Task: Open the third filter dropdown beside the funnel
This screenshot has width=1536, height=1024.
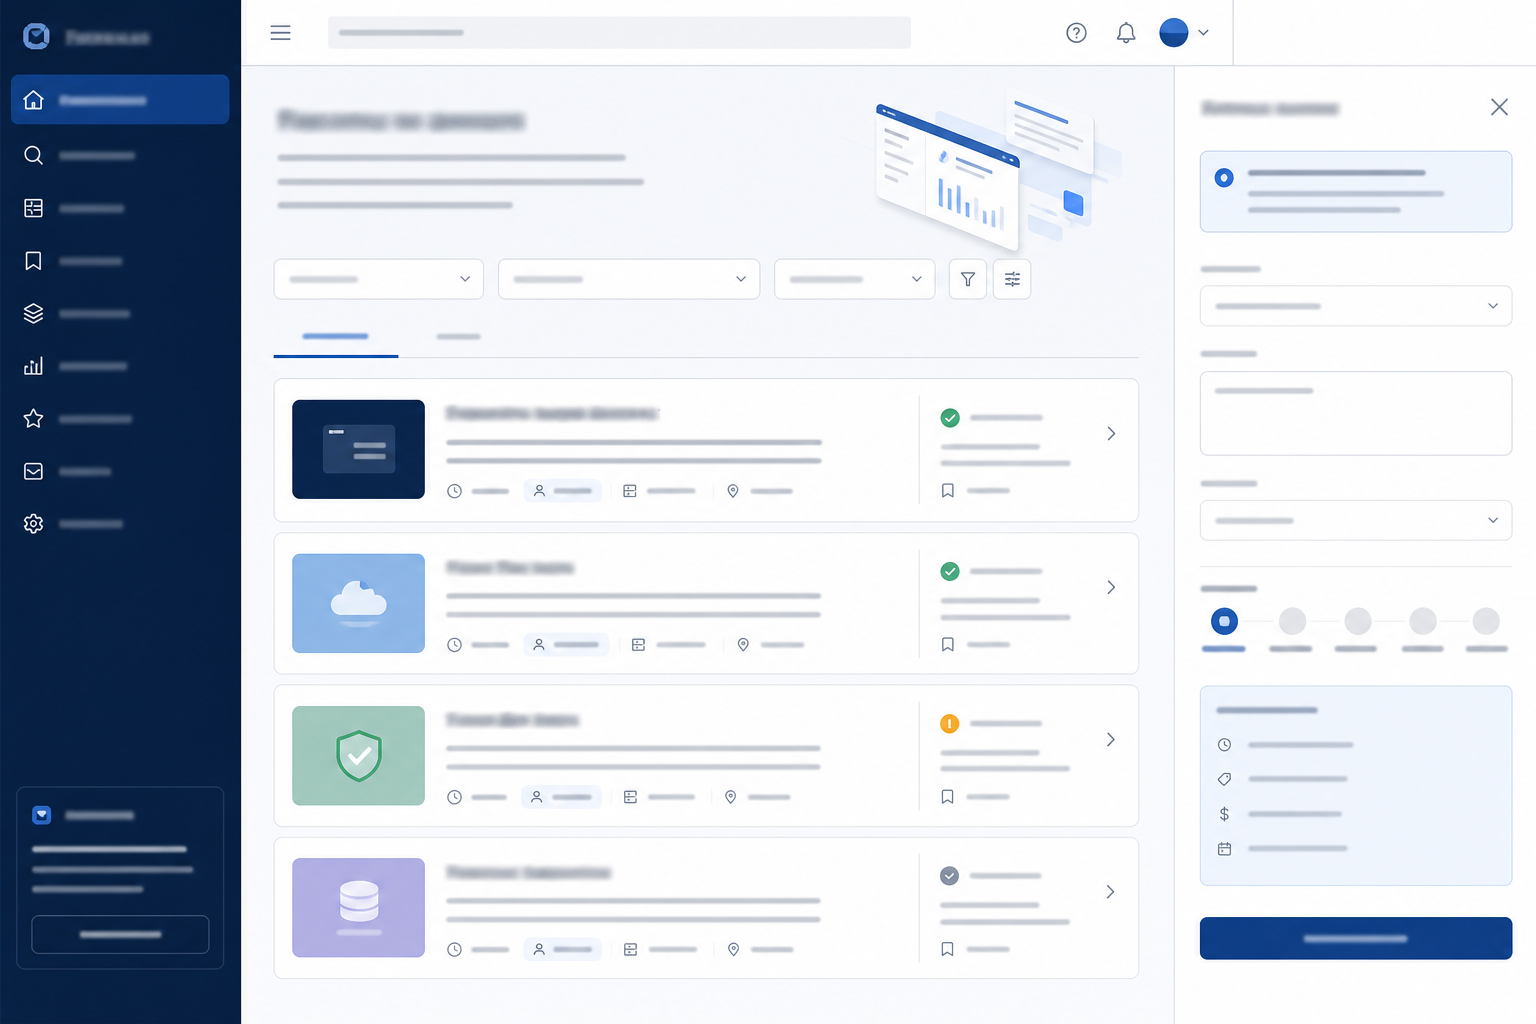Action: (855, 279)
